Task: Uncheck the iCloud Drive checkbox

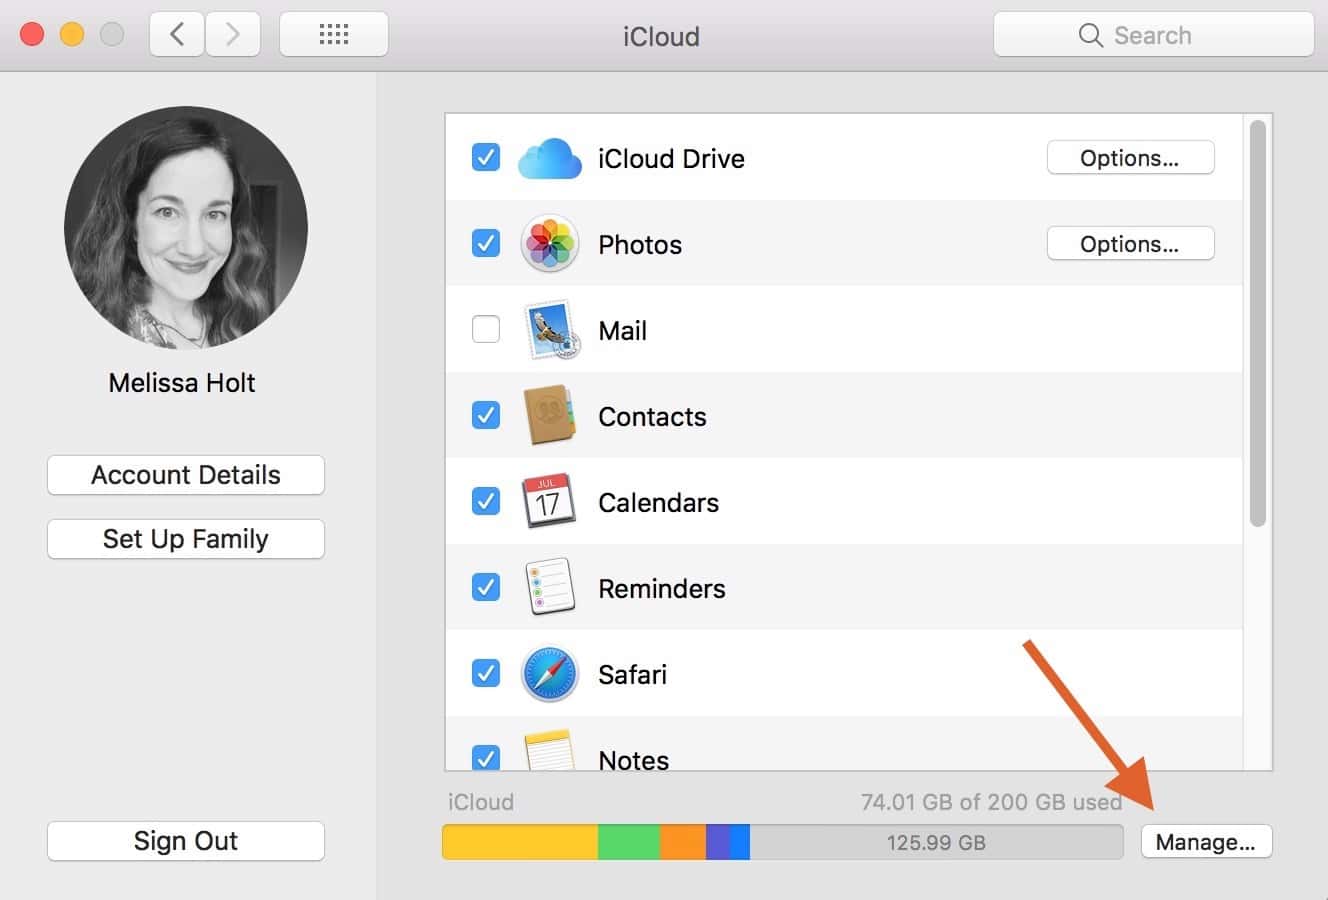Action: coord(486,157)
